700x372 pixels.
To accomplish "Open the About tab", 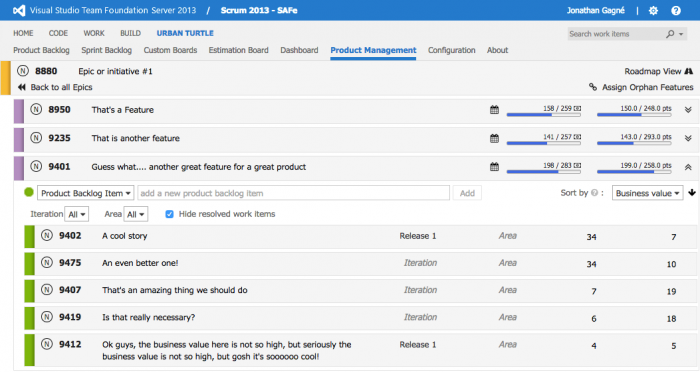I will click(x=497, y=50).
